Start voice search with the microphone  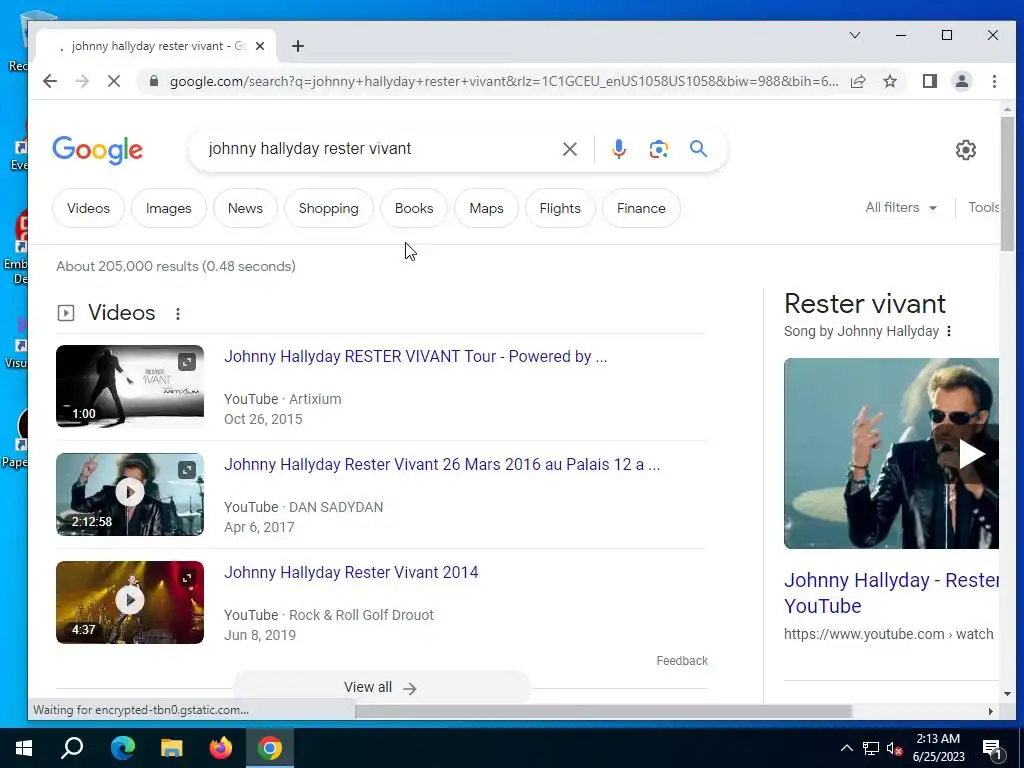pos(618,149)
